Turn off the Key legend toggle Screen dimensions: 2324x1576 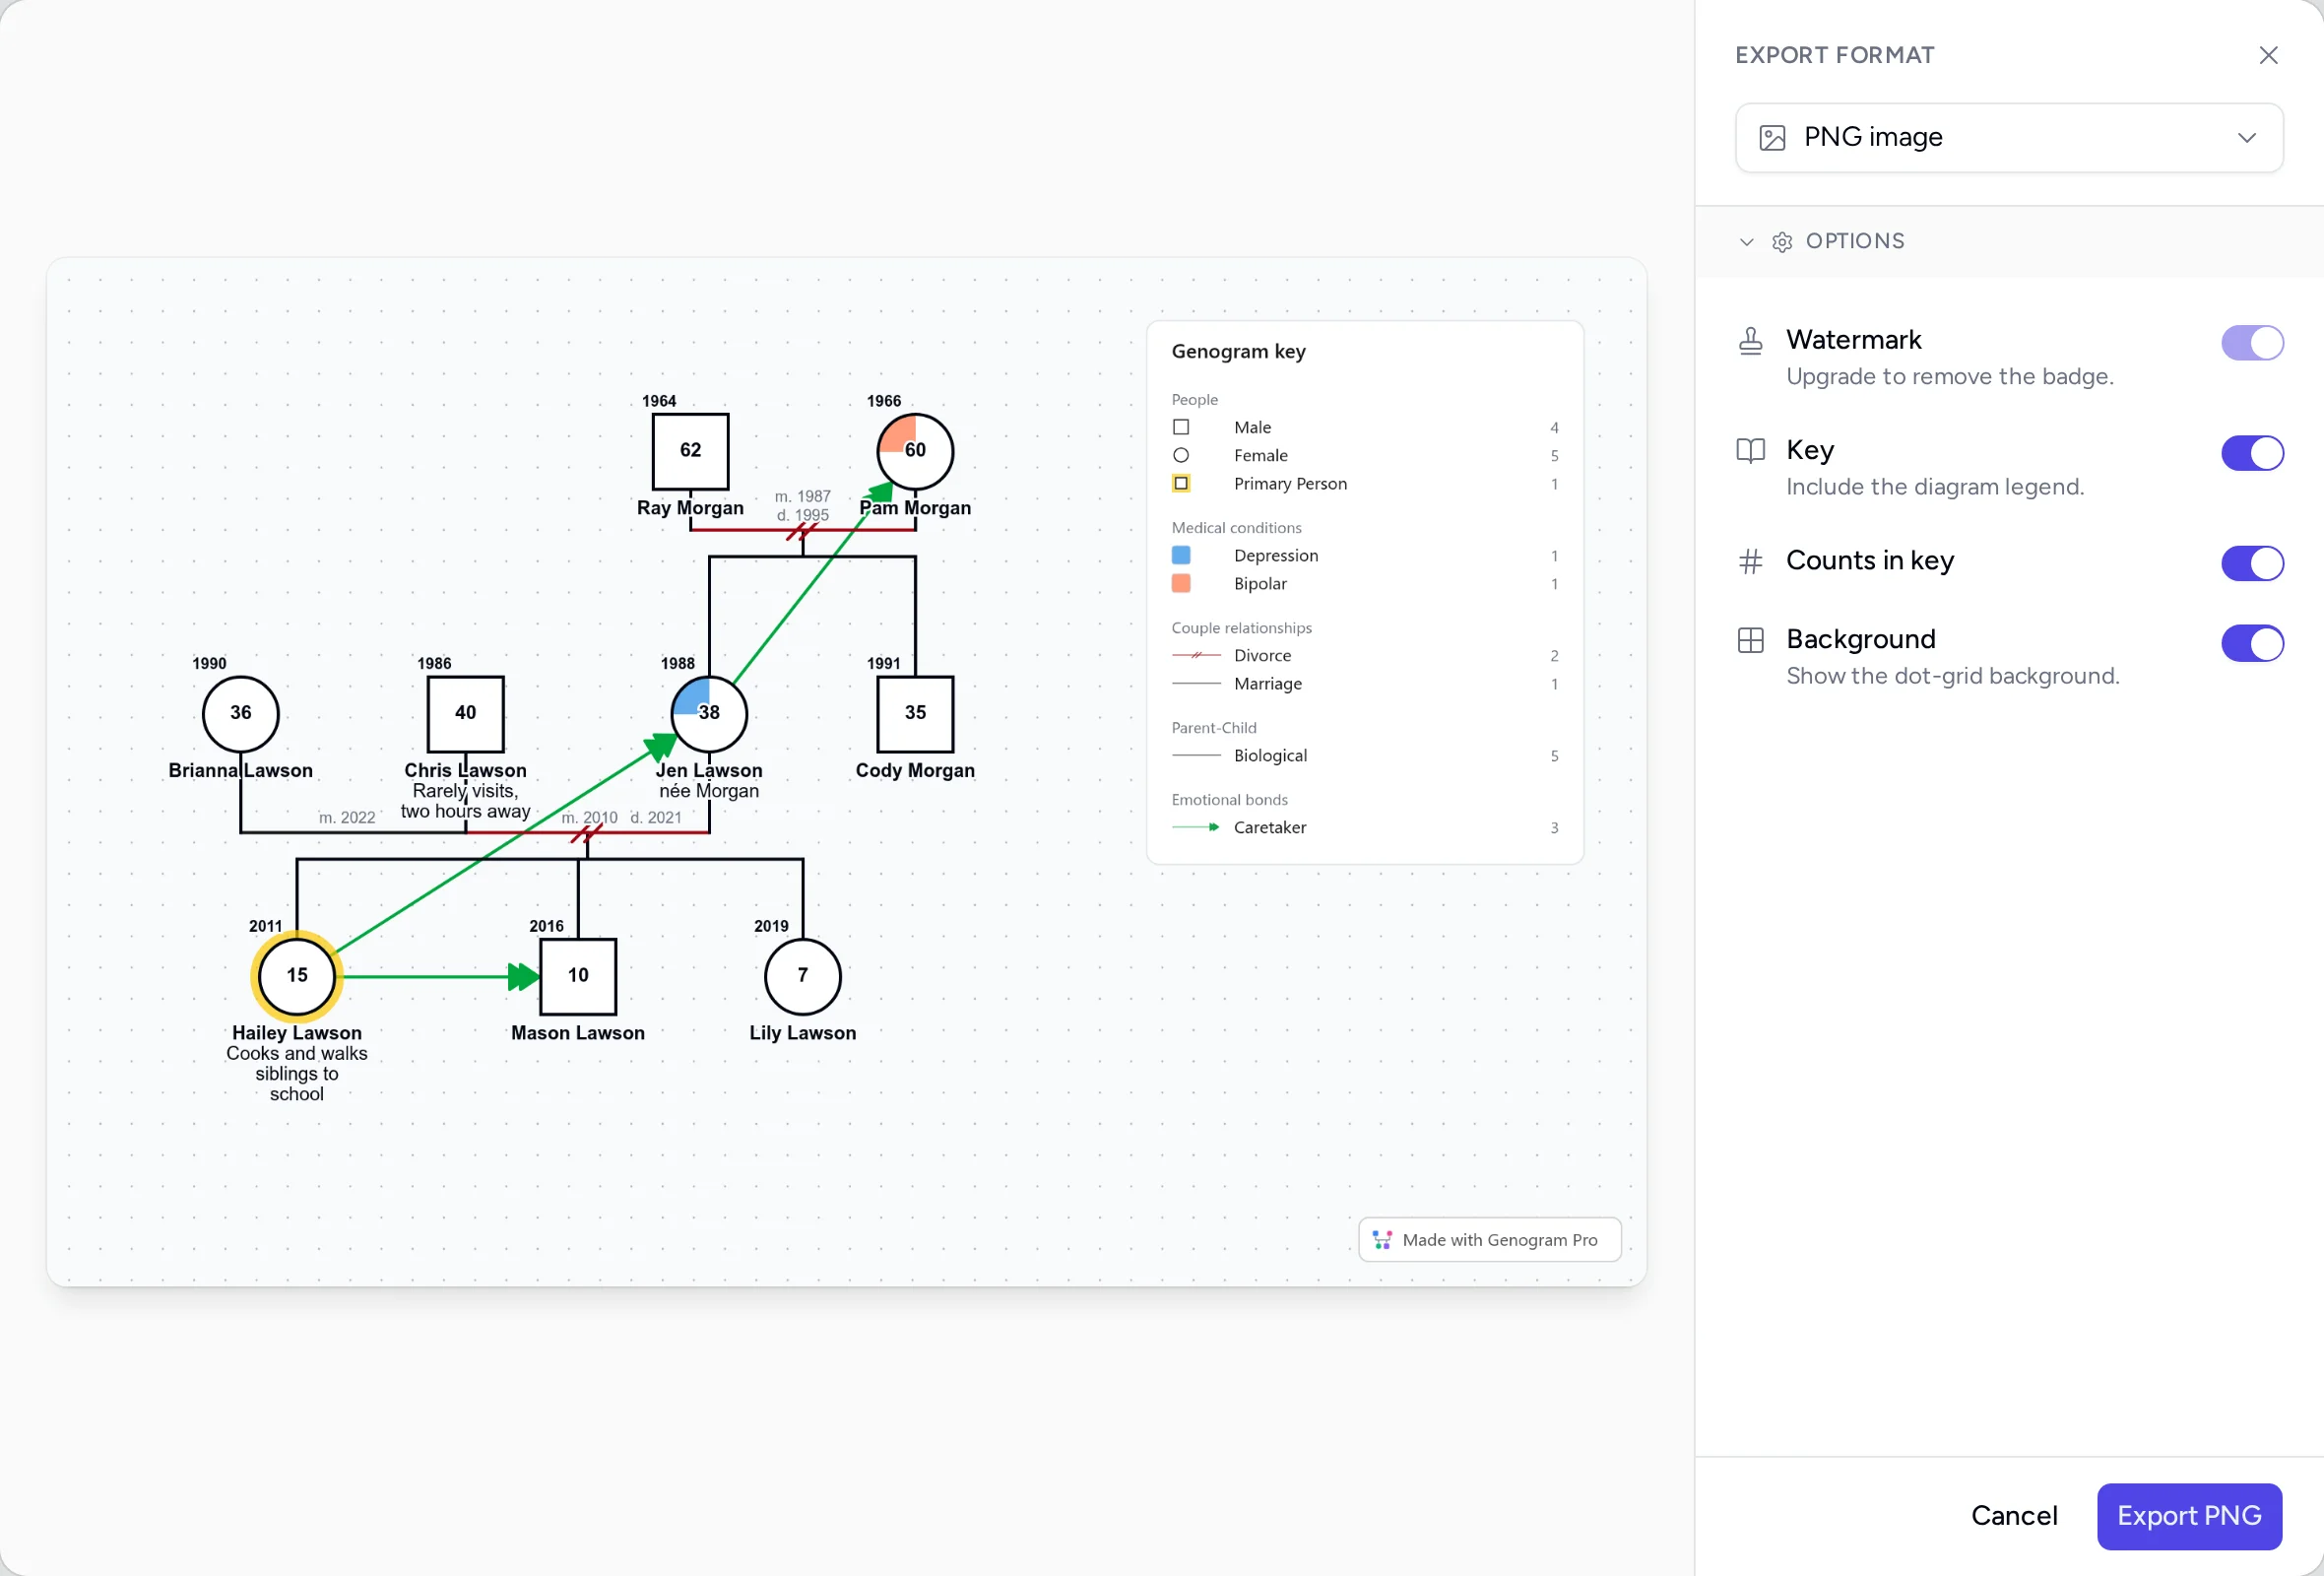coord(2252,452)
